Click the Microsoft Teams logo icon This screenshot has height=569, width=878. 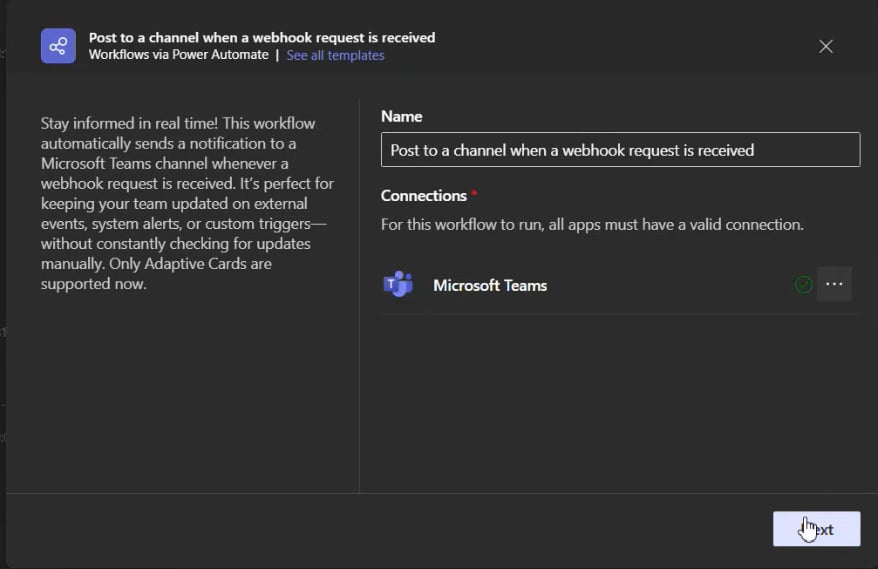point(398,284)
